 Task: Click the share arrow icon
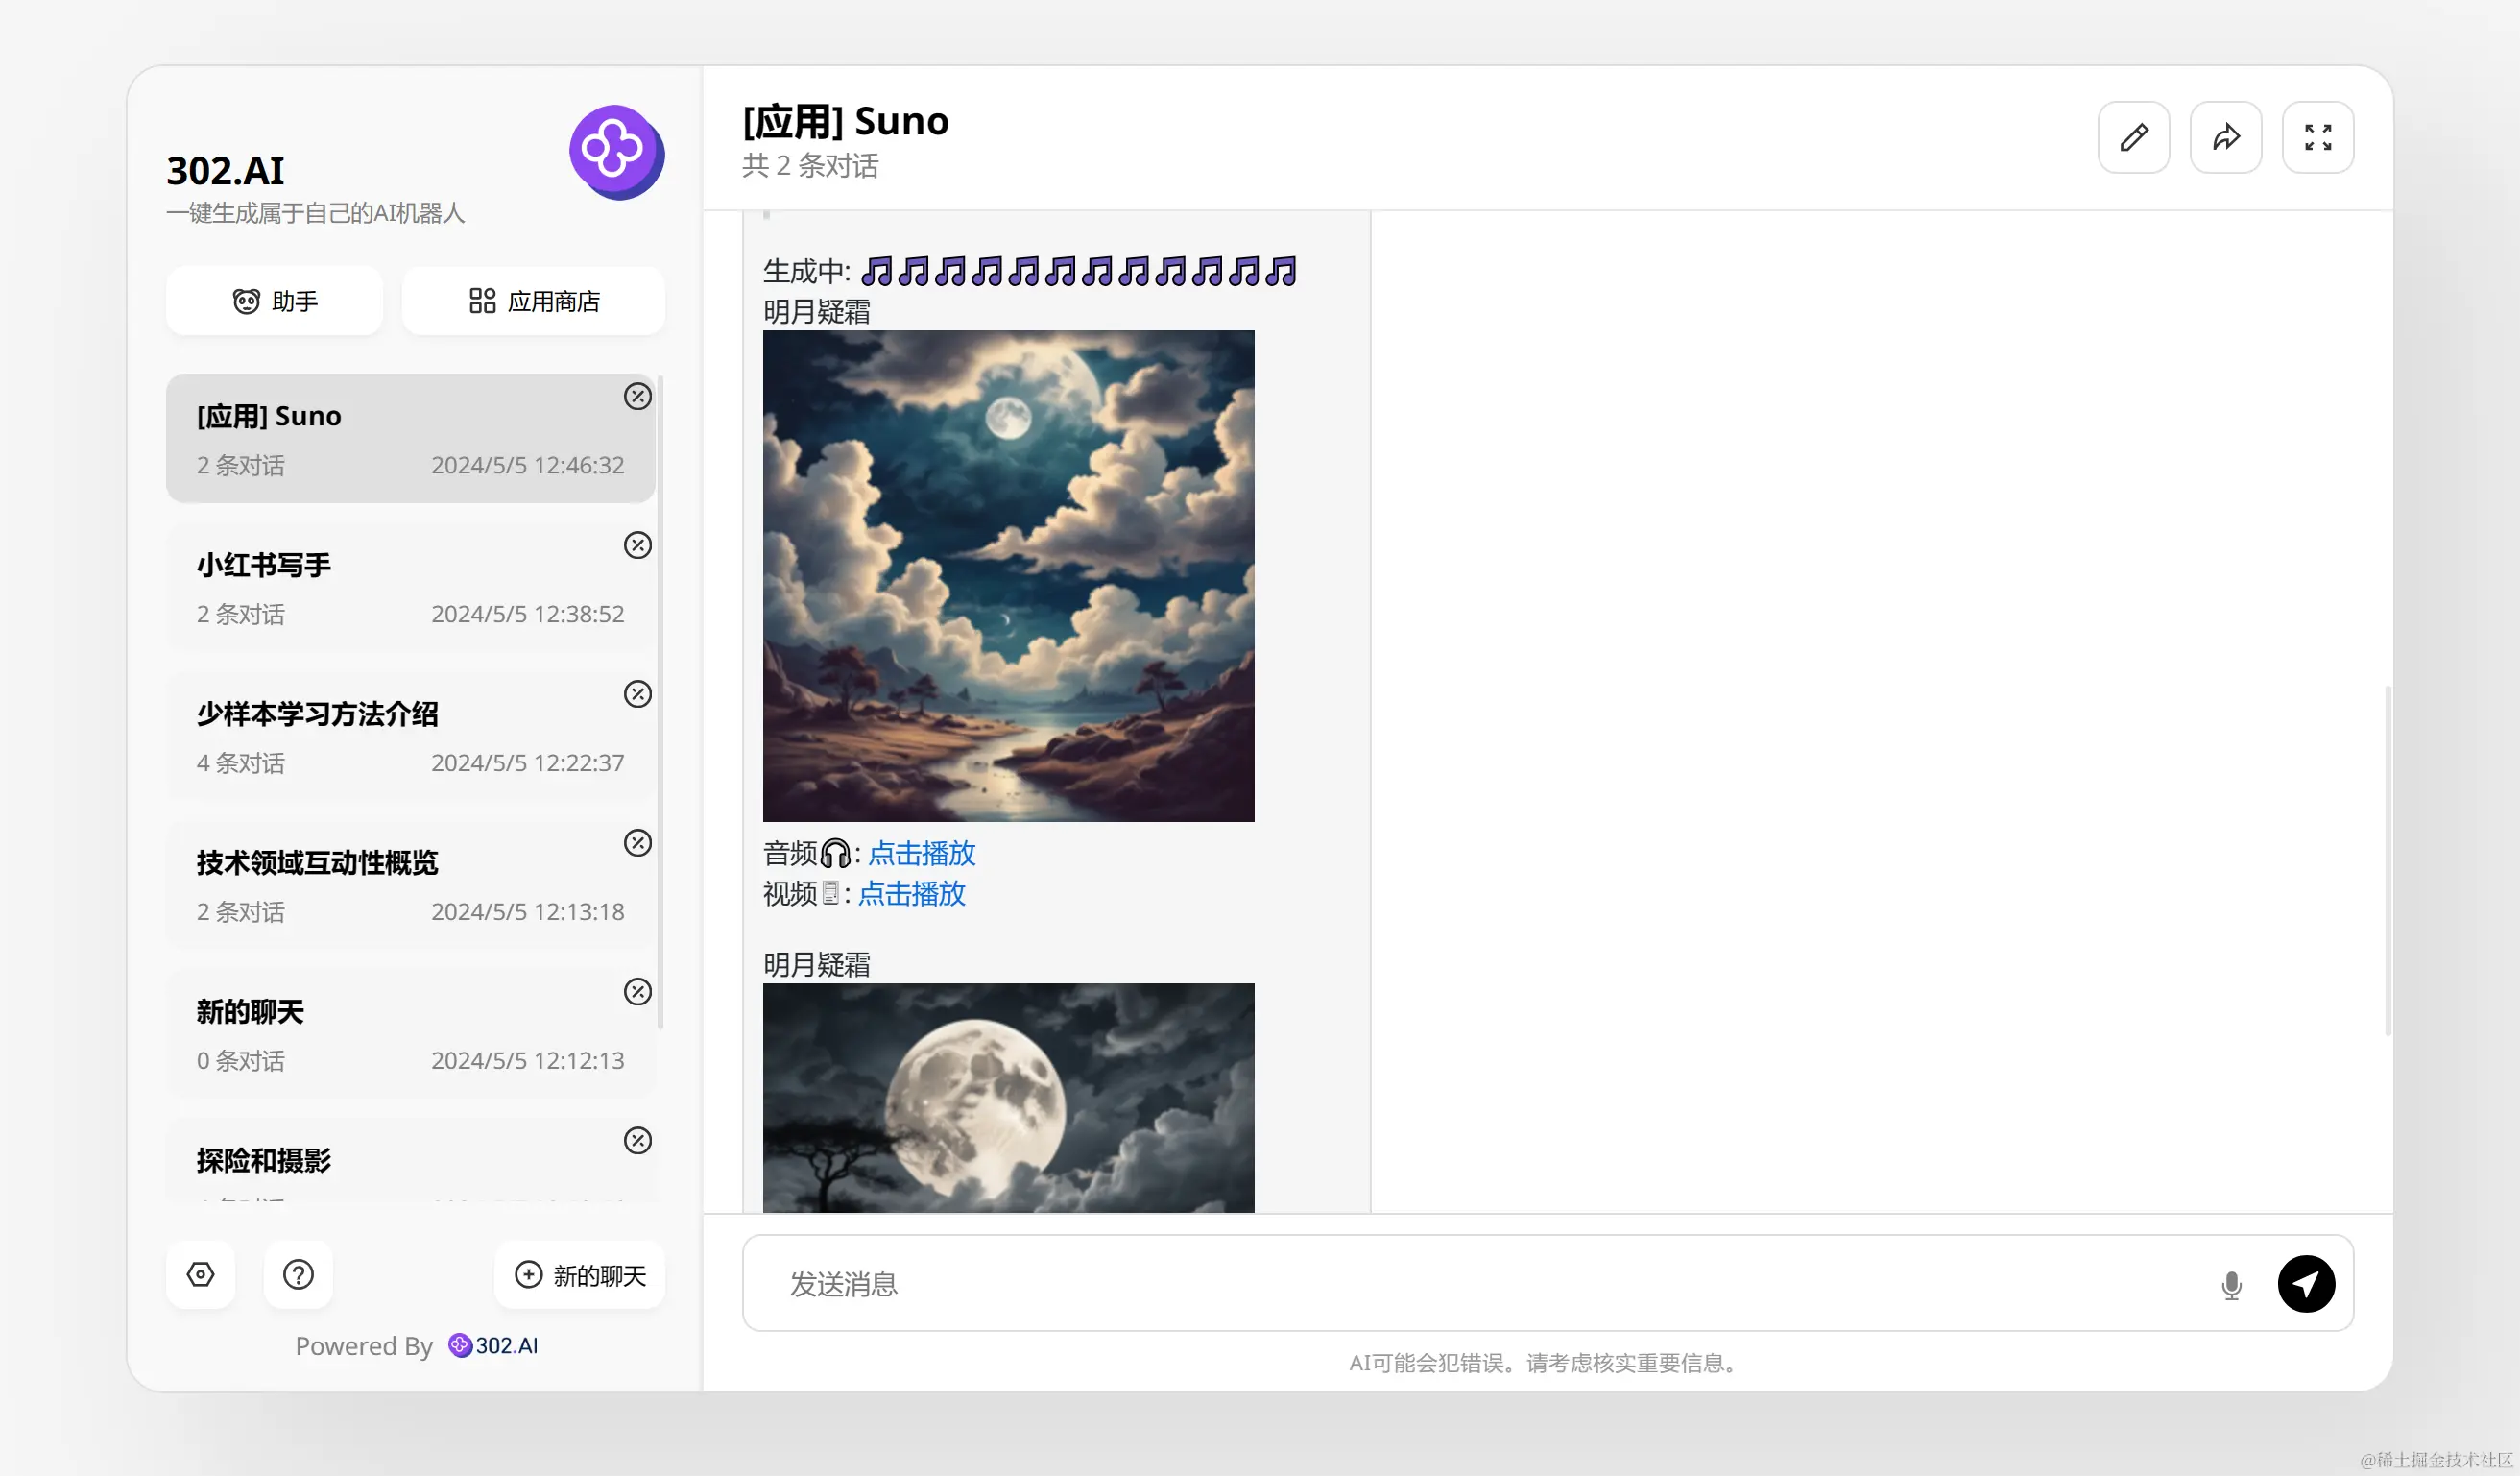point(2225,137)
